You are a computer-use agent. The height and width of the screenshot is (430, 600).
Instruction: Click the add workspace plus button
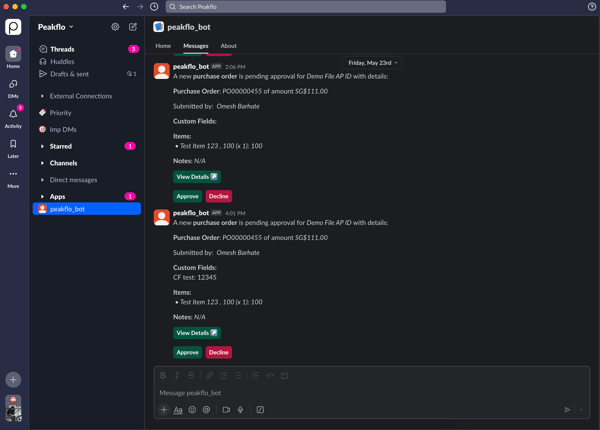click(13, 380)
